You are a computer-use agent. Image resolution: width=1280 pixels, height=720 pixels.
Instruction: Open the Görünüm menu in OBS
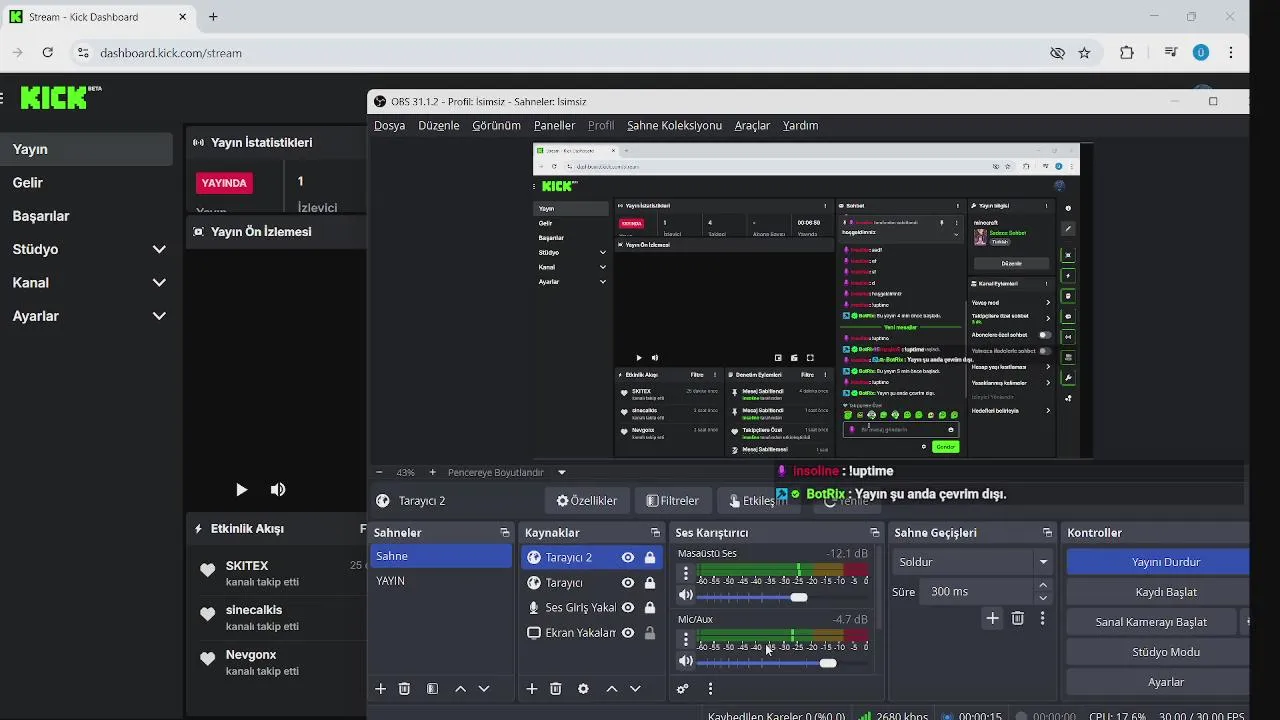click(496, 126)
